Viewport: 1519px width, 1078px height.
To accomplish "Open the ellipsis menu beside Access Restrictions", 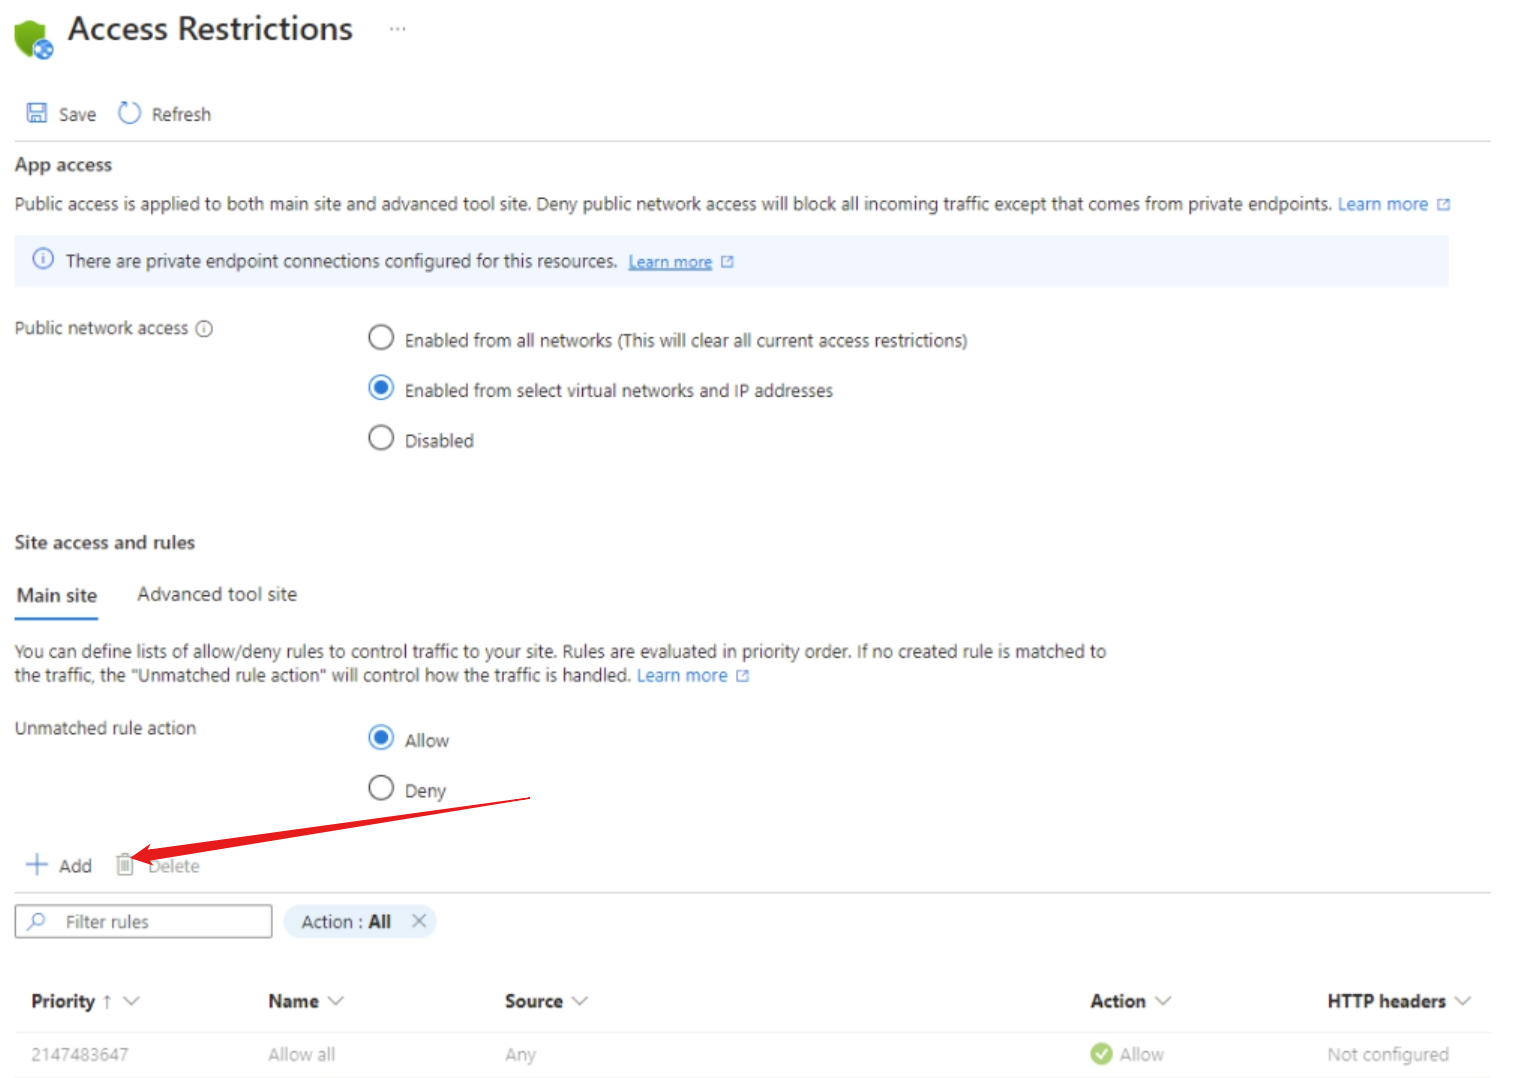I will click(x=398, y=29).
